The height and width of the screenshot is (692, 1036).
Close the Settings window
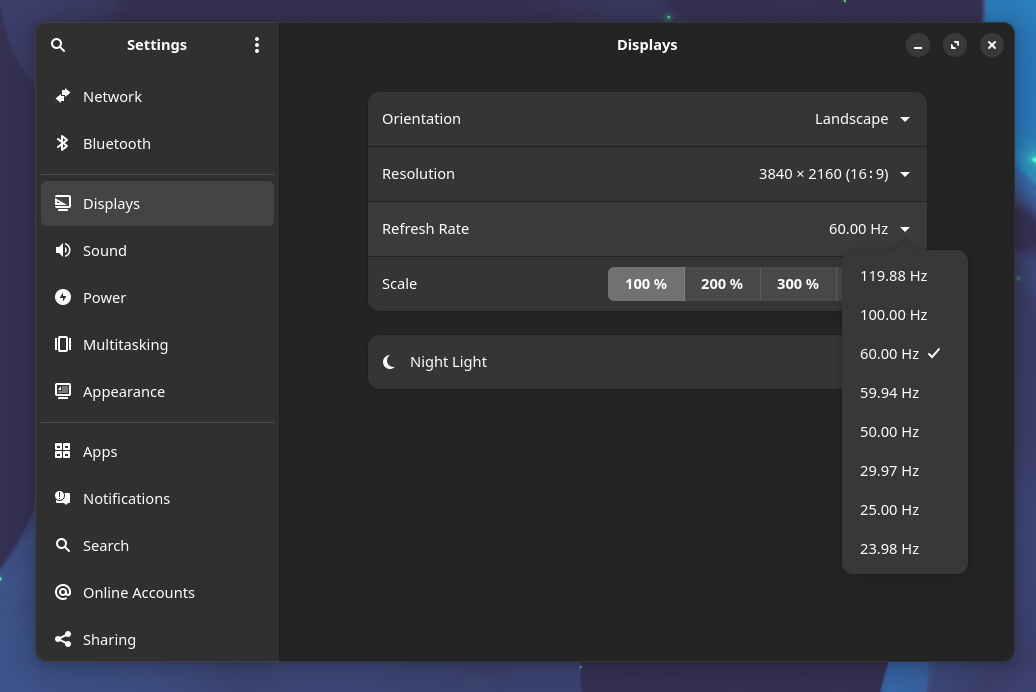(x=992, y=45)
